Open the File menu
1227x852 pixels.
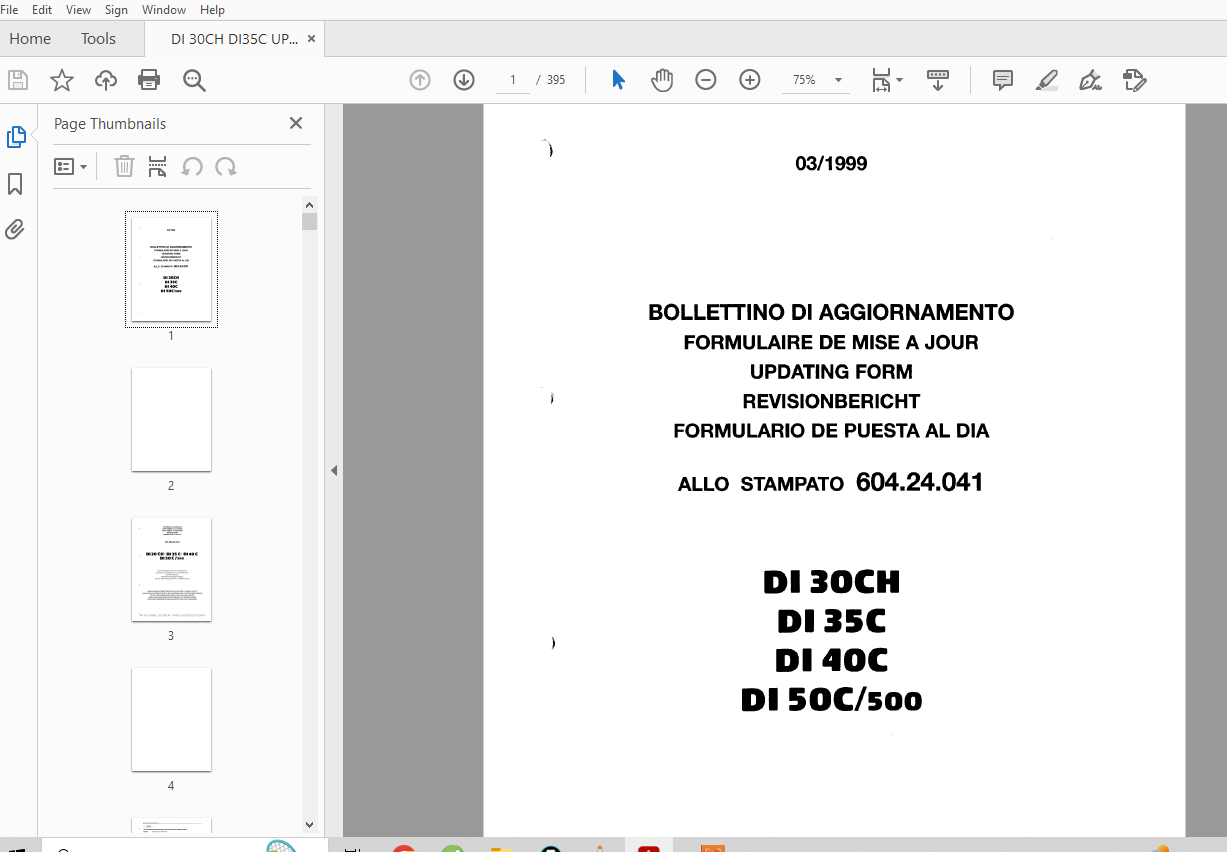pos(10,10)
